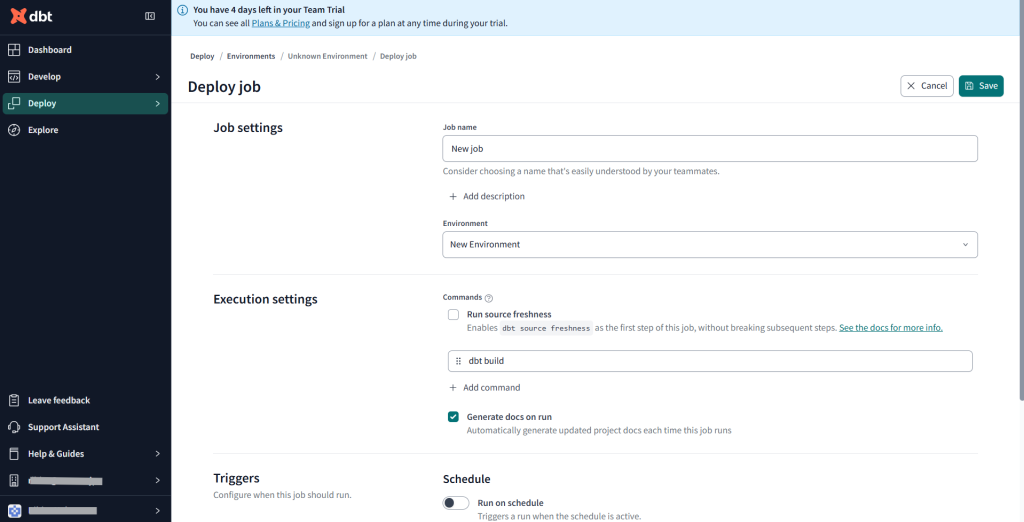The image size is (1024, 522).
Task: Go to Environments in the breadcrumb
Action: point(251,56)
